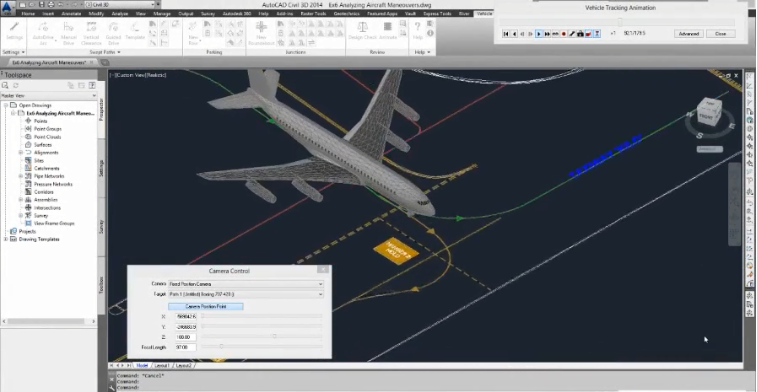757x392 pixels.
Task: Expand the Help panel dropdown
Action: 429,52
